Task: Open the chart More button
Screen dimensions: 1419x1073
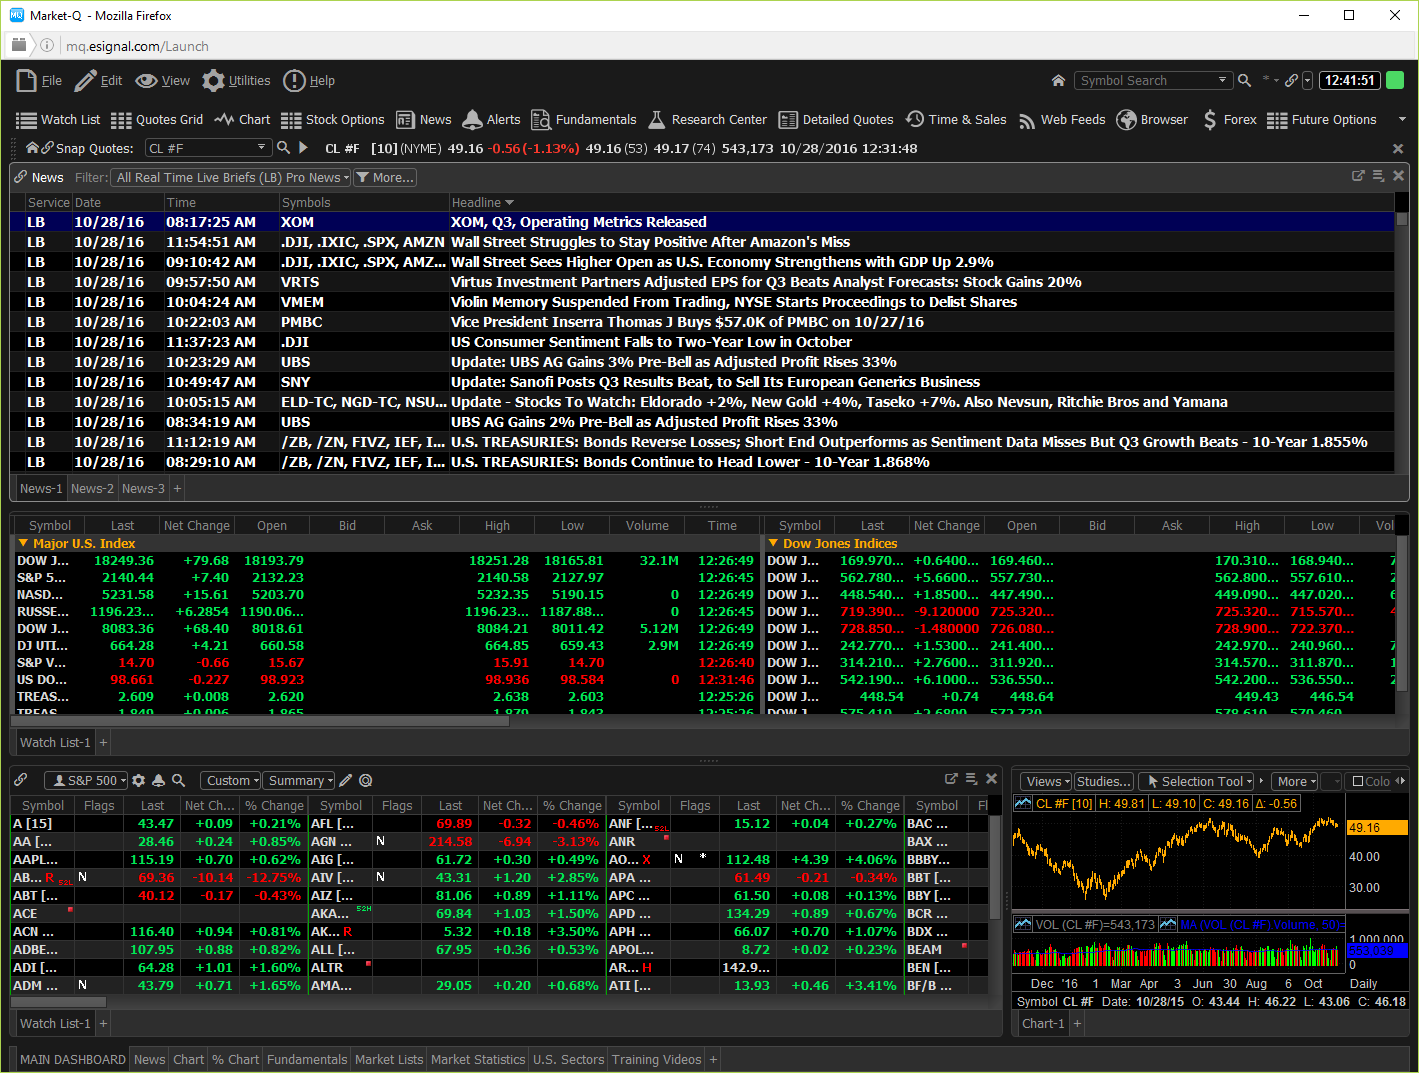Action: coord(1296,782)
